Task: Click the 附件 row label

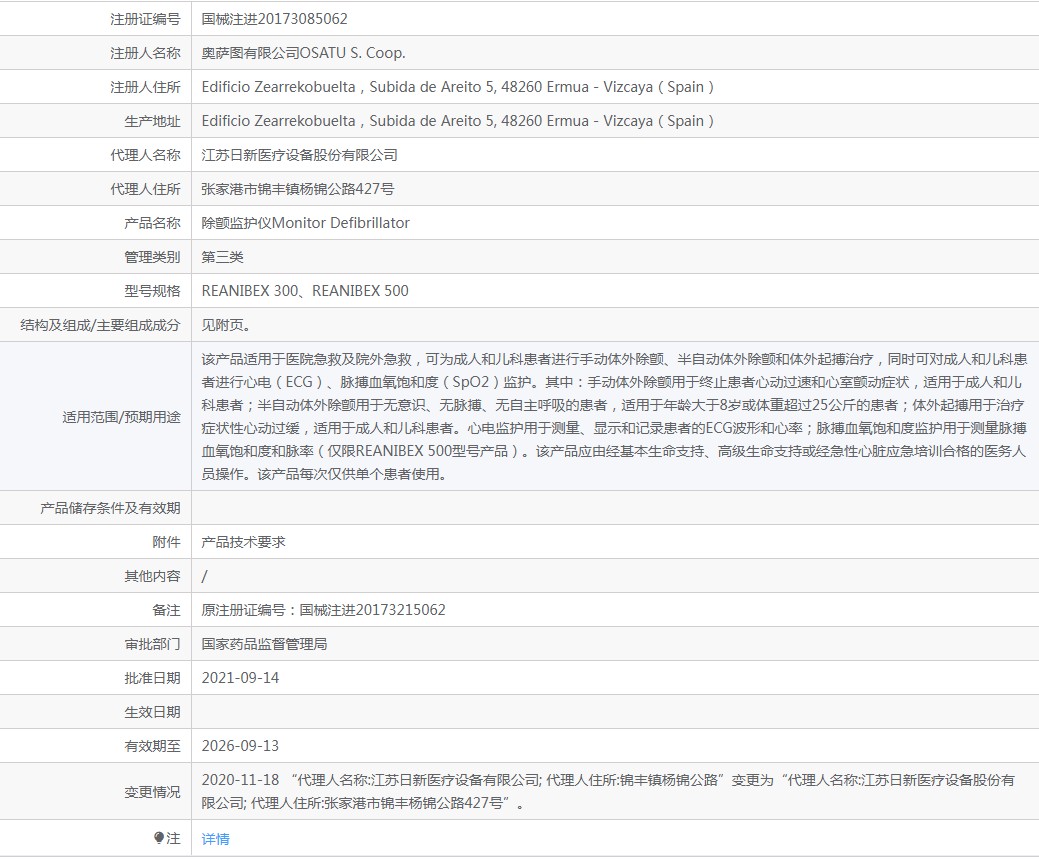Action: (x=166, y=542)
